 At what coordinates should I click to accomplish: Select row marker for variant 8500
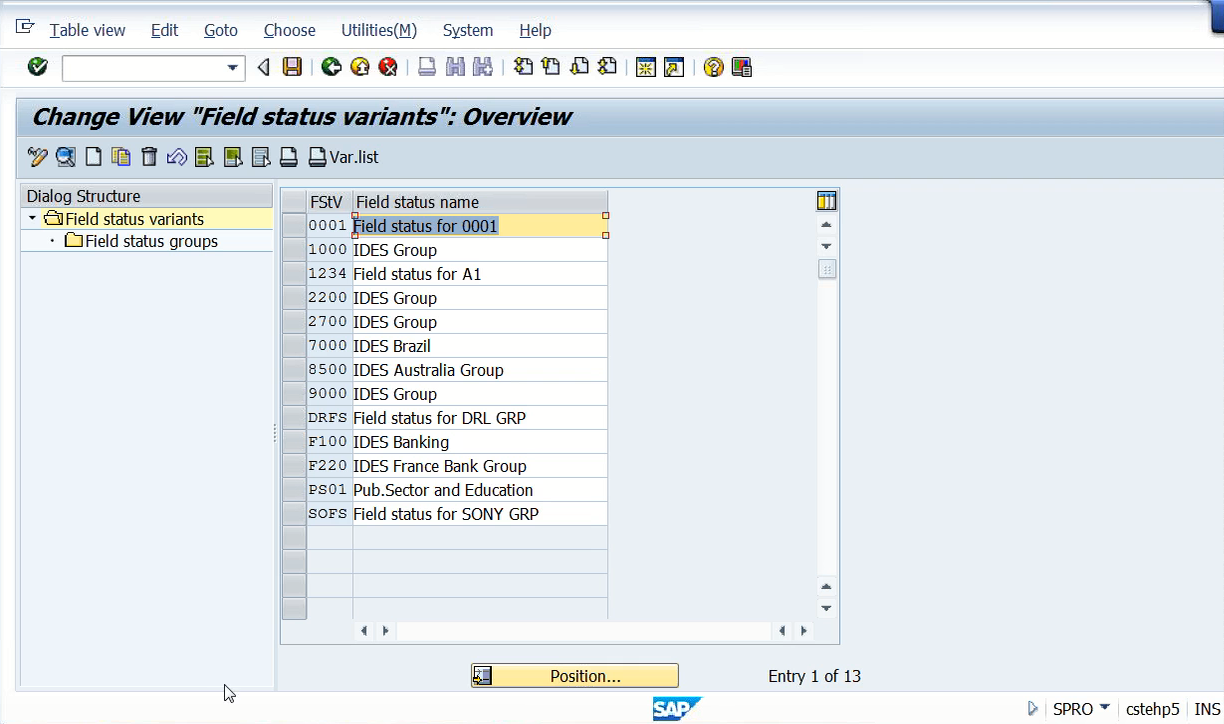(x=294, y=370)
